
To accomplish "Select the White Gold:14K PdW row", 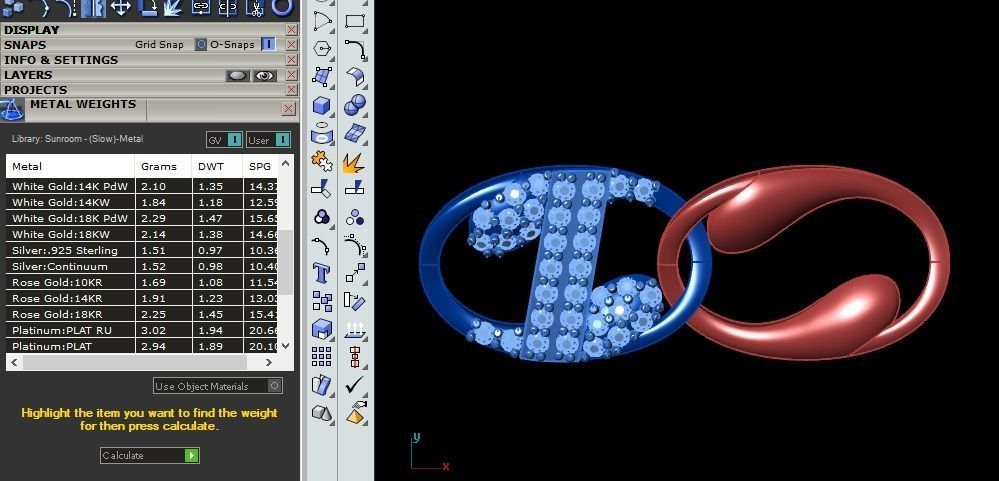I will (142, 187).
